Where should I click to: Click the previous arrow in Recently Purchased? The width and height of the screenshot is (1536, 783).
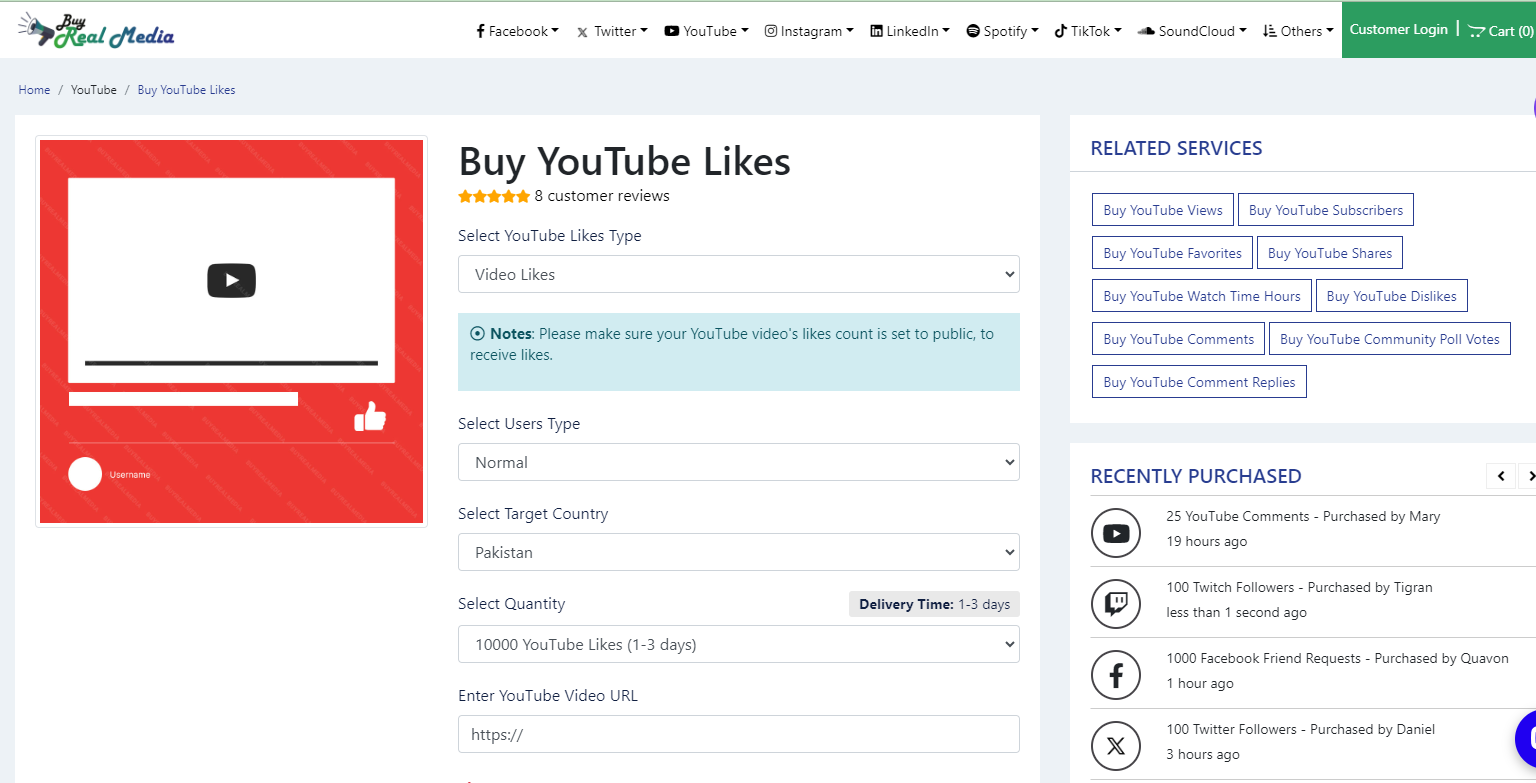tap(1500, 476)
